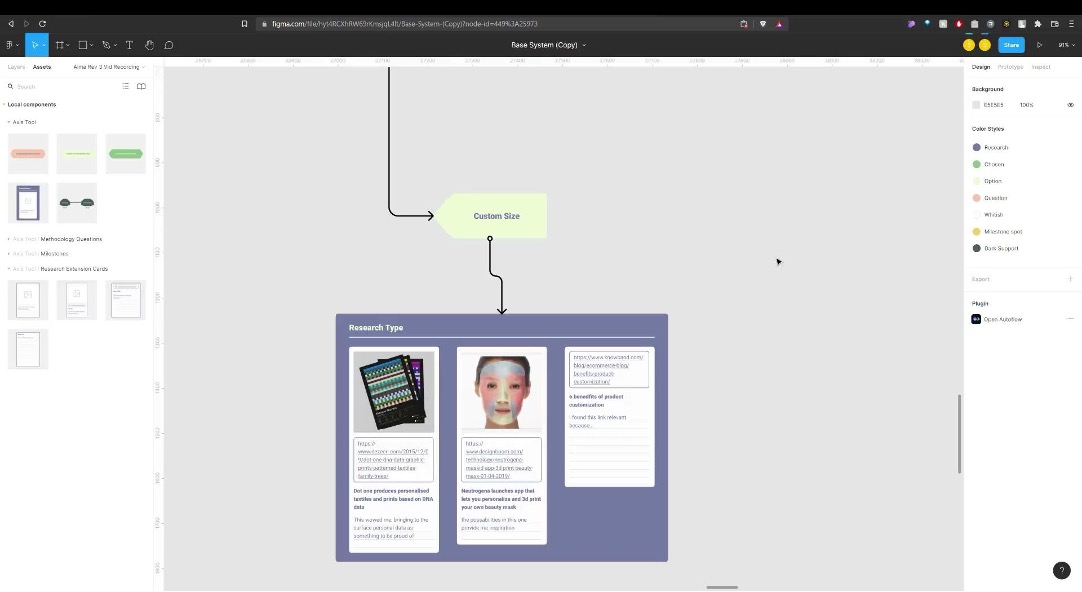This screenshot has width=1082, height=592.
Task: Open Move tool options dropdown arrow
Action: coord(44,45)
